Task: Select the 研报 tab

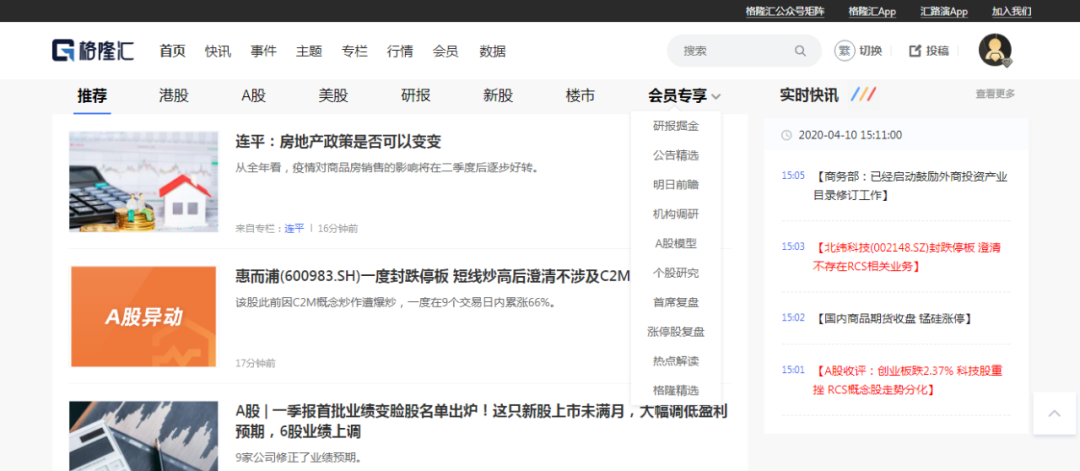Action: [416, 96]
